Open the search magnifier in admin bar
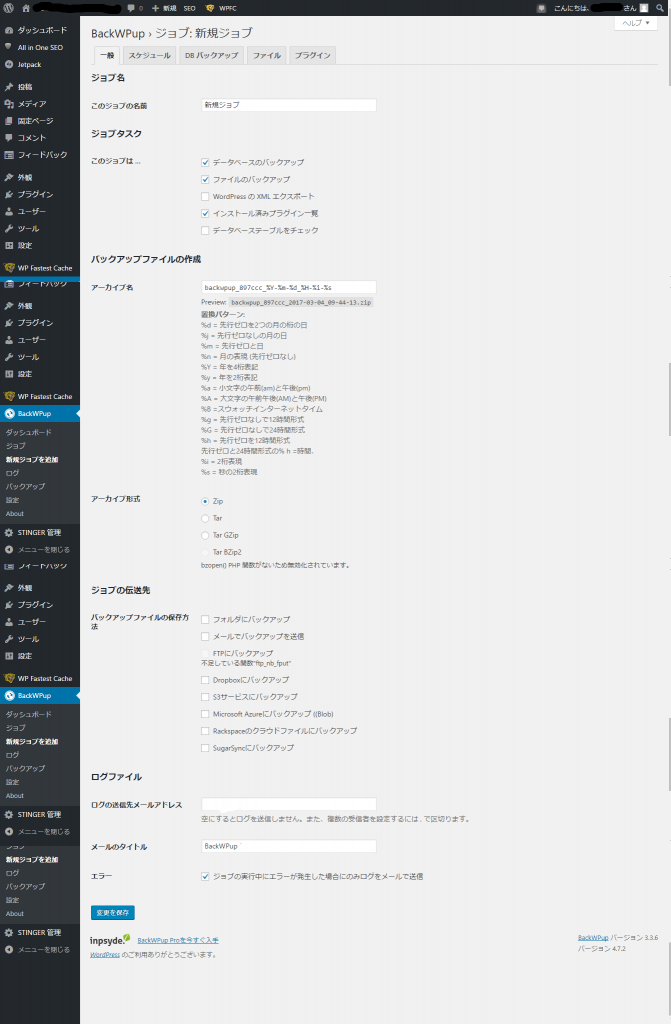The height and width of the screenshot is (1024, 671). pos(660,8)
